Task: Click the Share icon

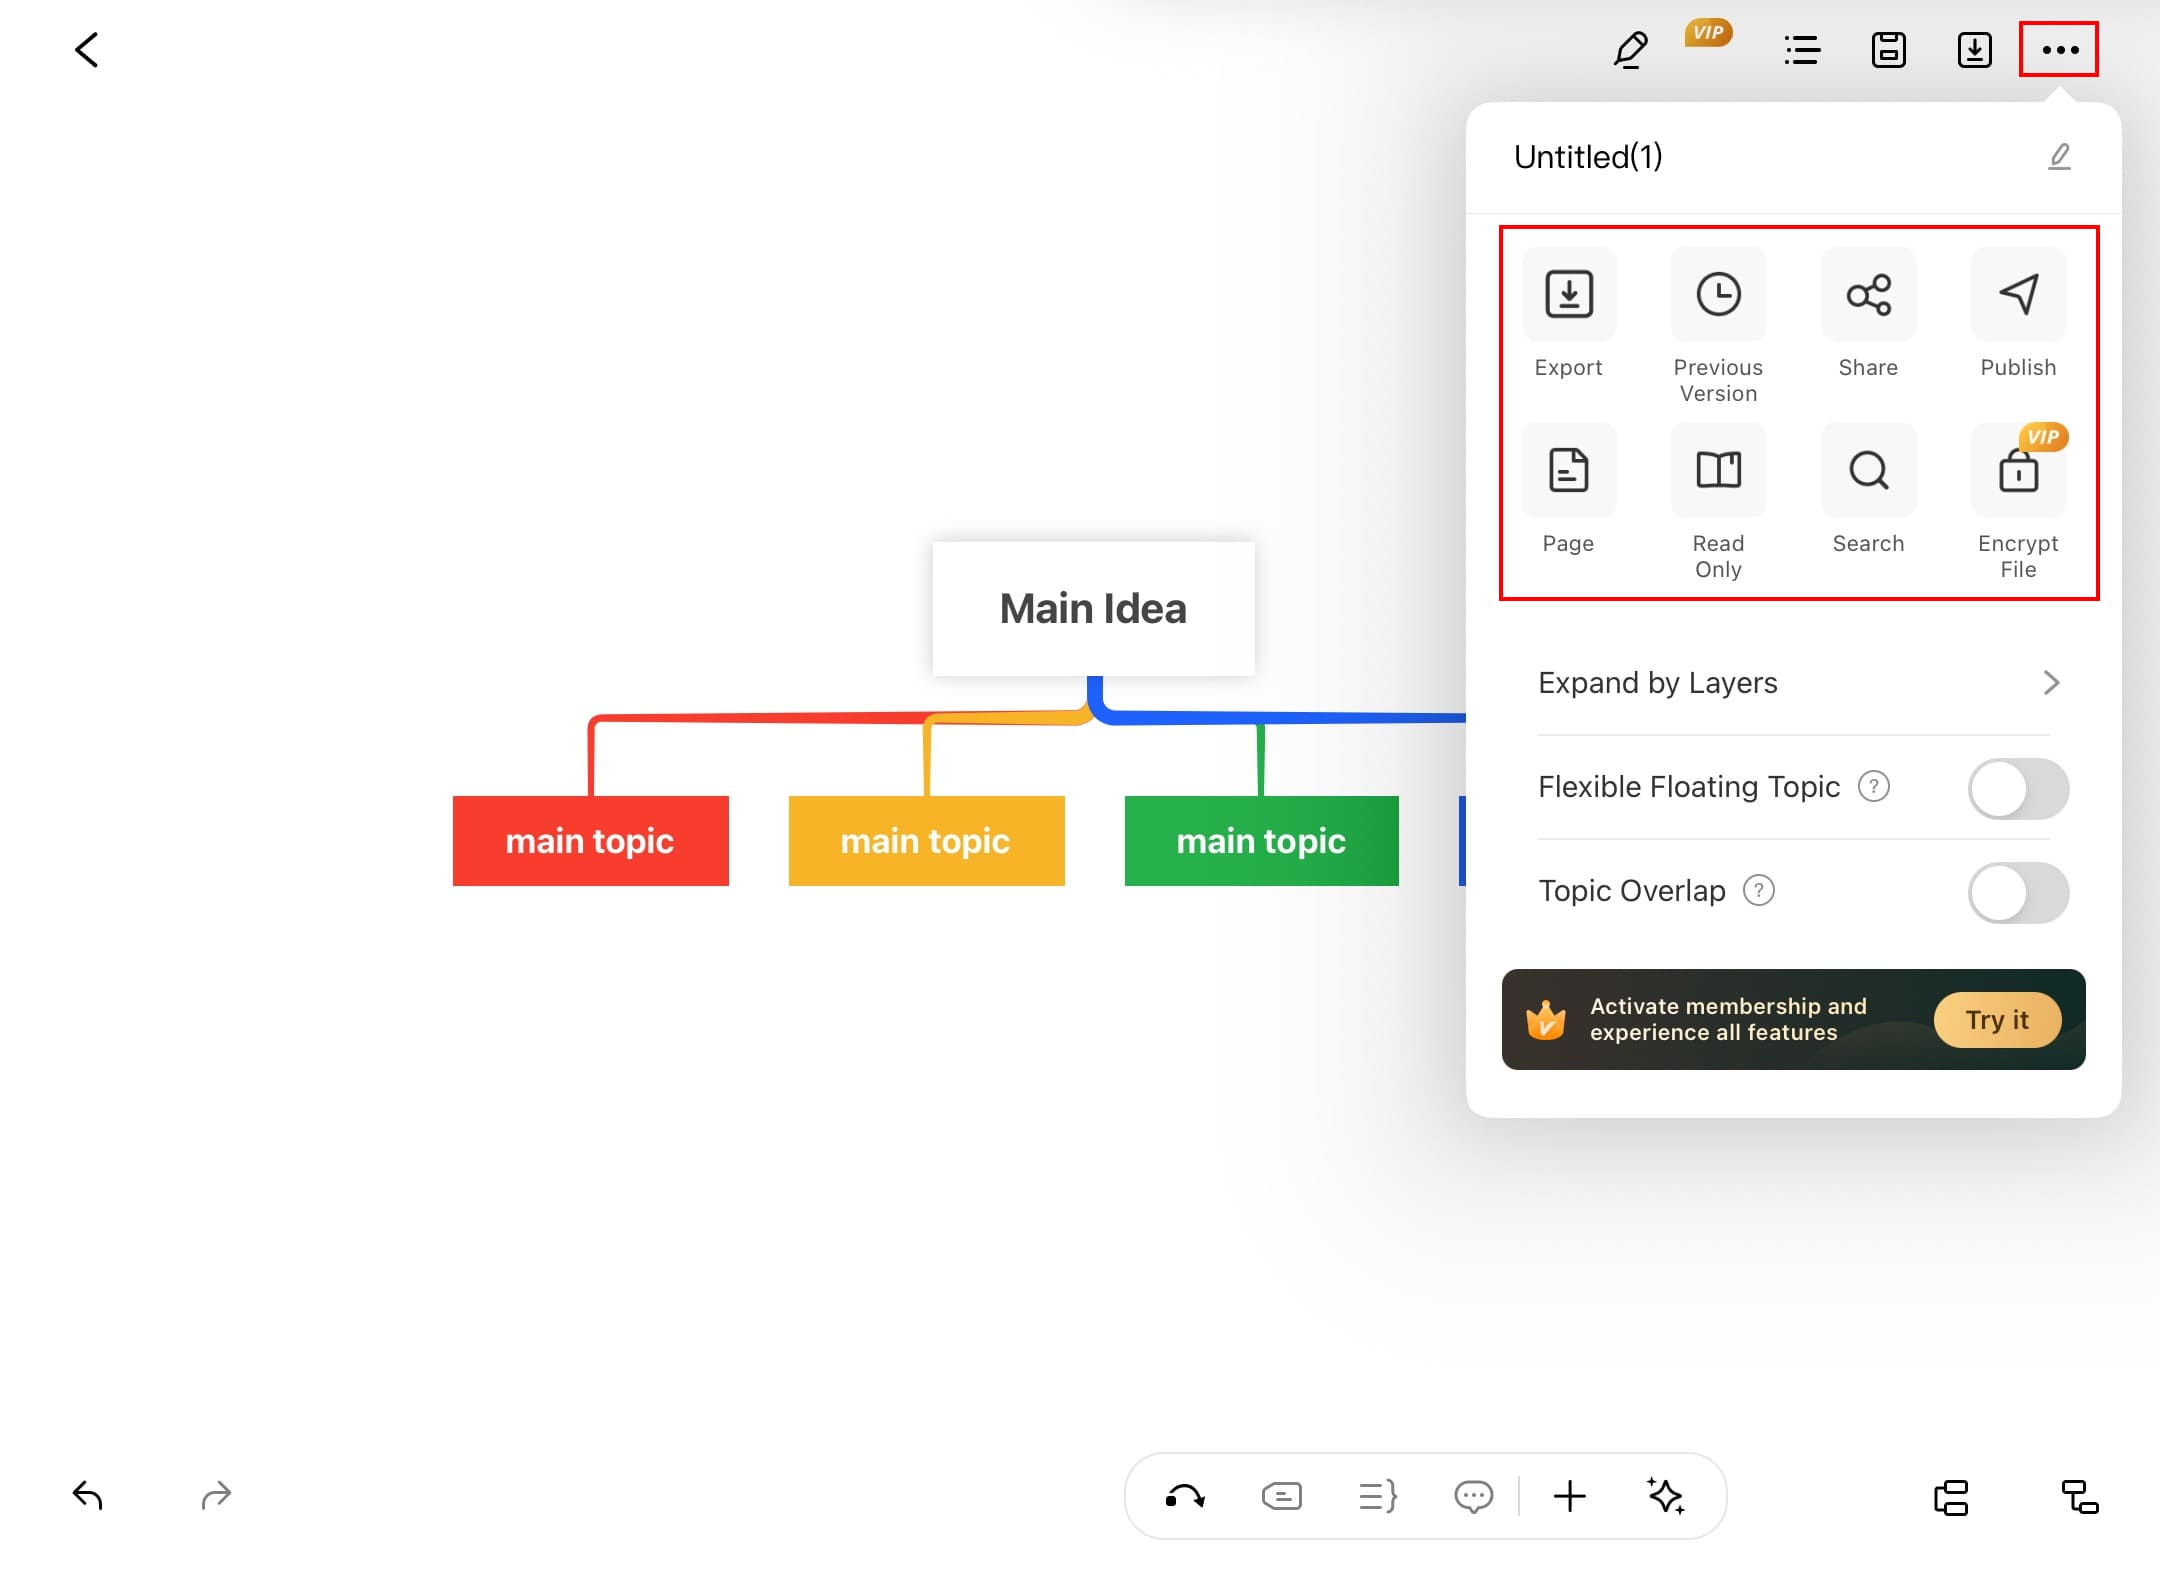Action: [1868, 294]
